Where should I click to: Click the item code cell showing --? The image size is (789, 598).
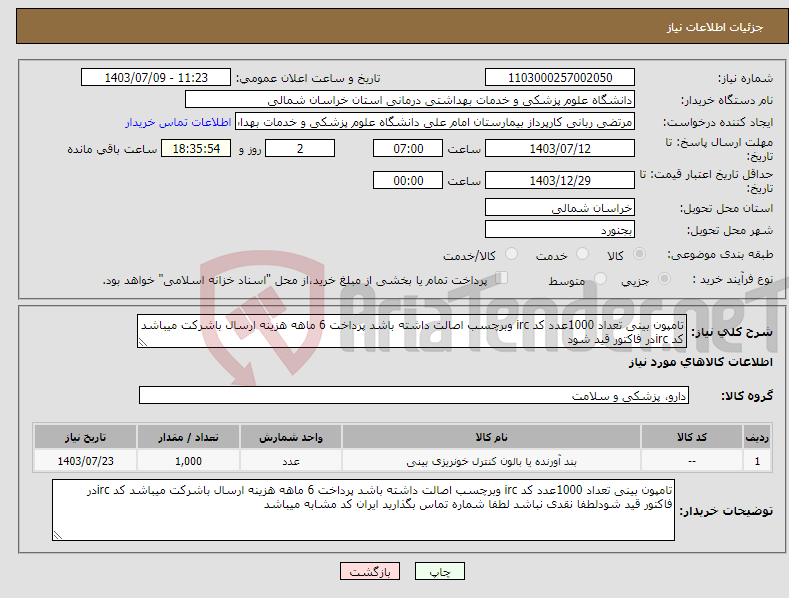coord(692,461)
